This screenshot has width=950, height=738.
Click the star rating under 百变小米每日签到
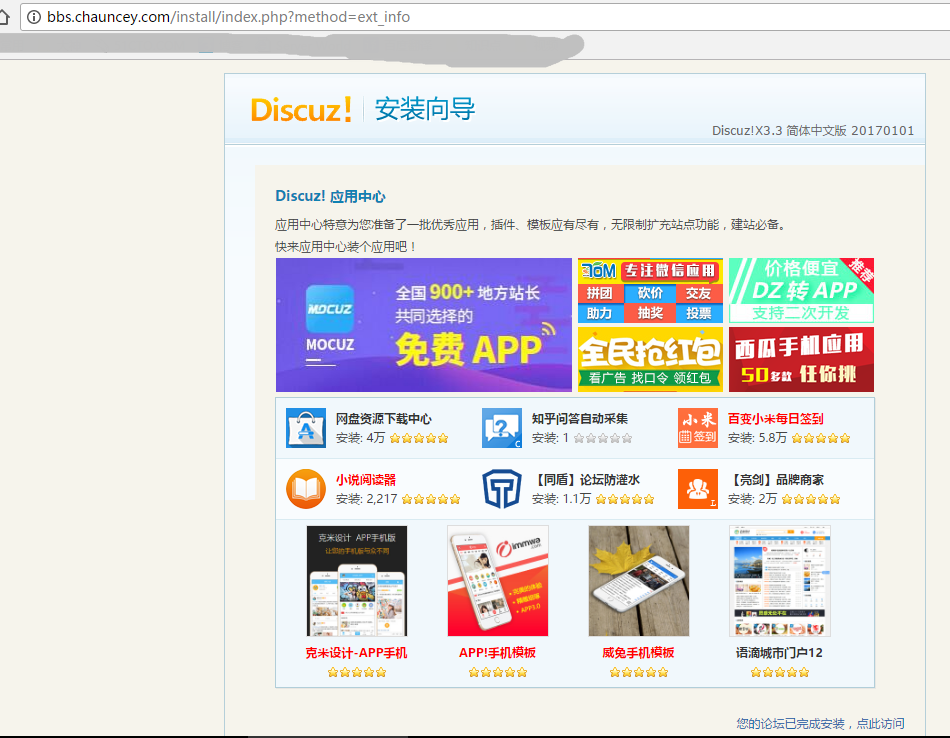pos(821,438)
